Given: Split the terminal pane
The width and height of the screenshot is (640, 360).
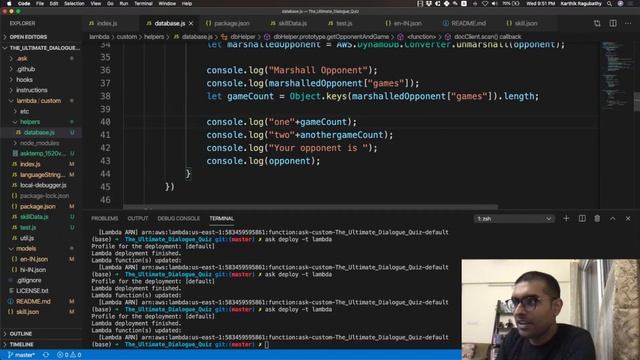Looking at the screenshot, I should coord(582,219).
